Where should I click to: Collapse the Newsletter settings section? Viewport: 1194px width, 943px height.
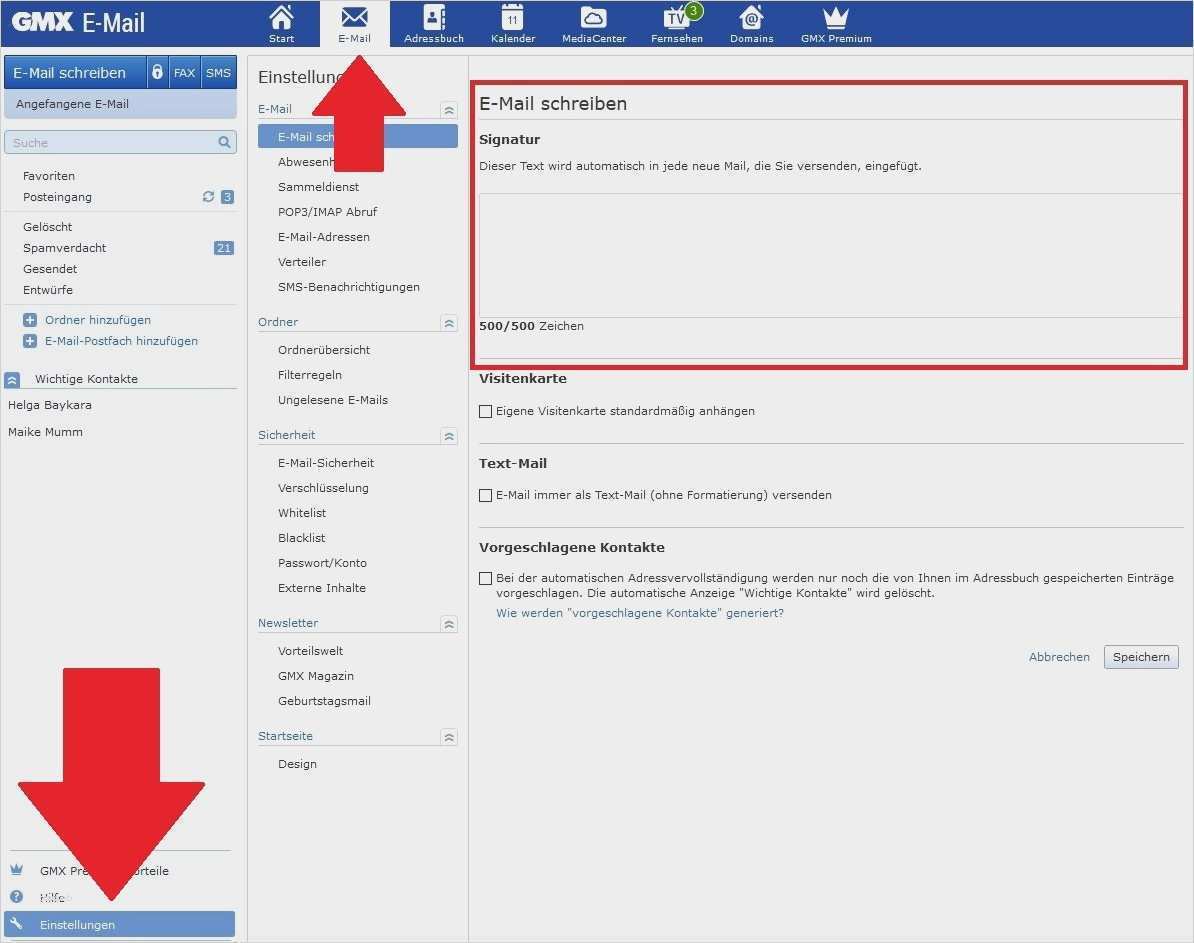[449, 623]
